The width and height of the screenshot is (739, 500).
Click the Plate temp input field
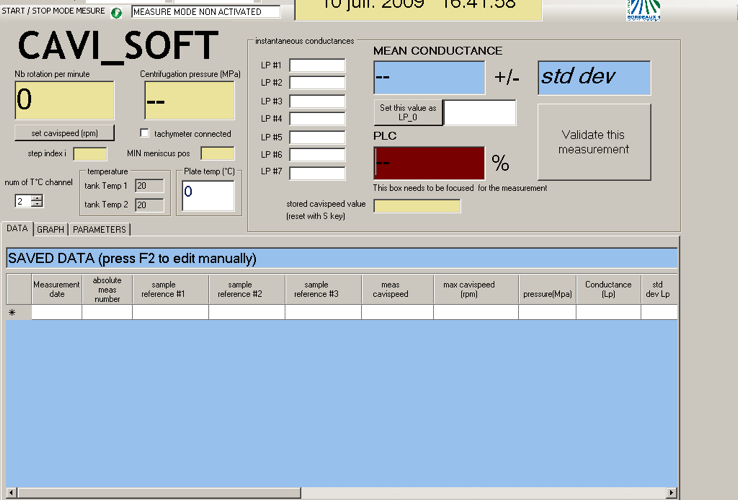[207, 196]
